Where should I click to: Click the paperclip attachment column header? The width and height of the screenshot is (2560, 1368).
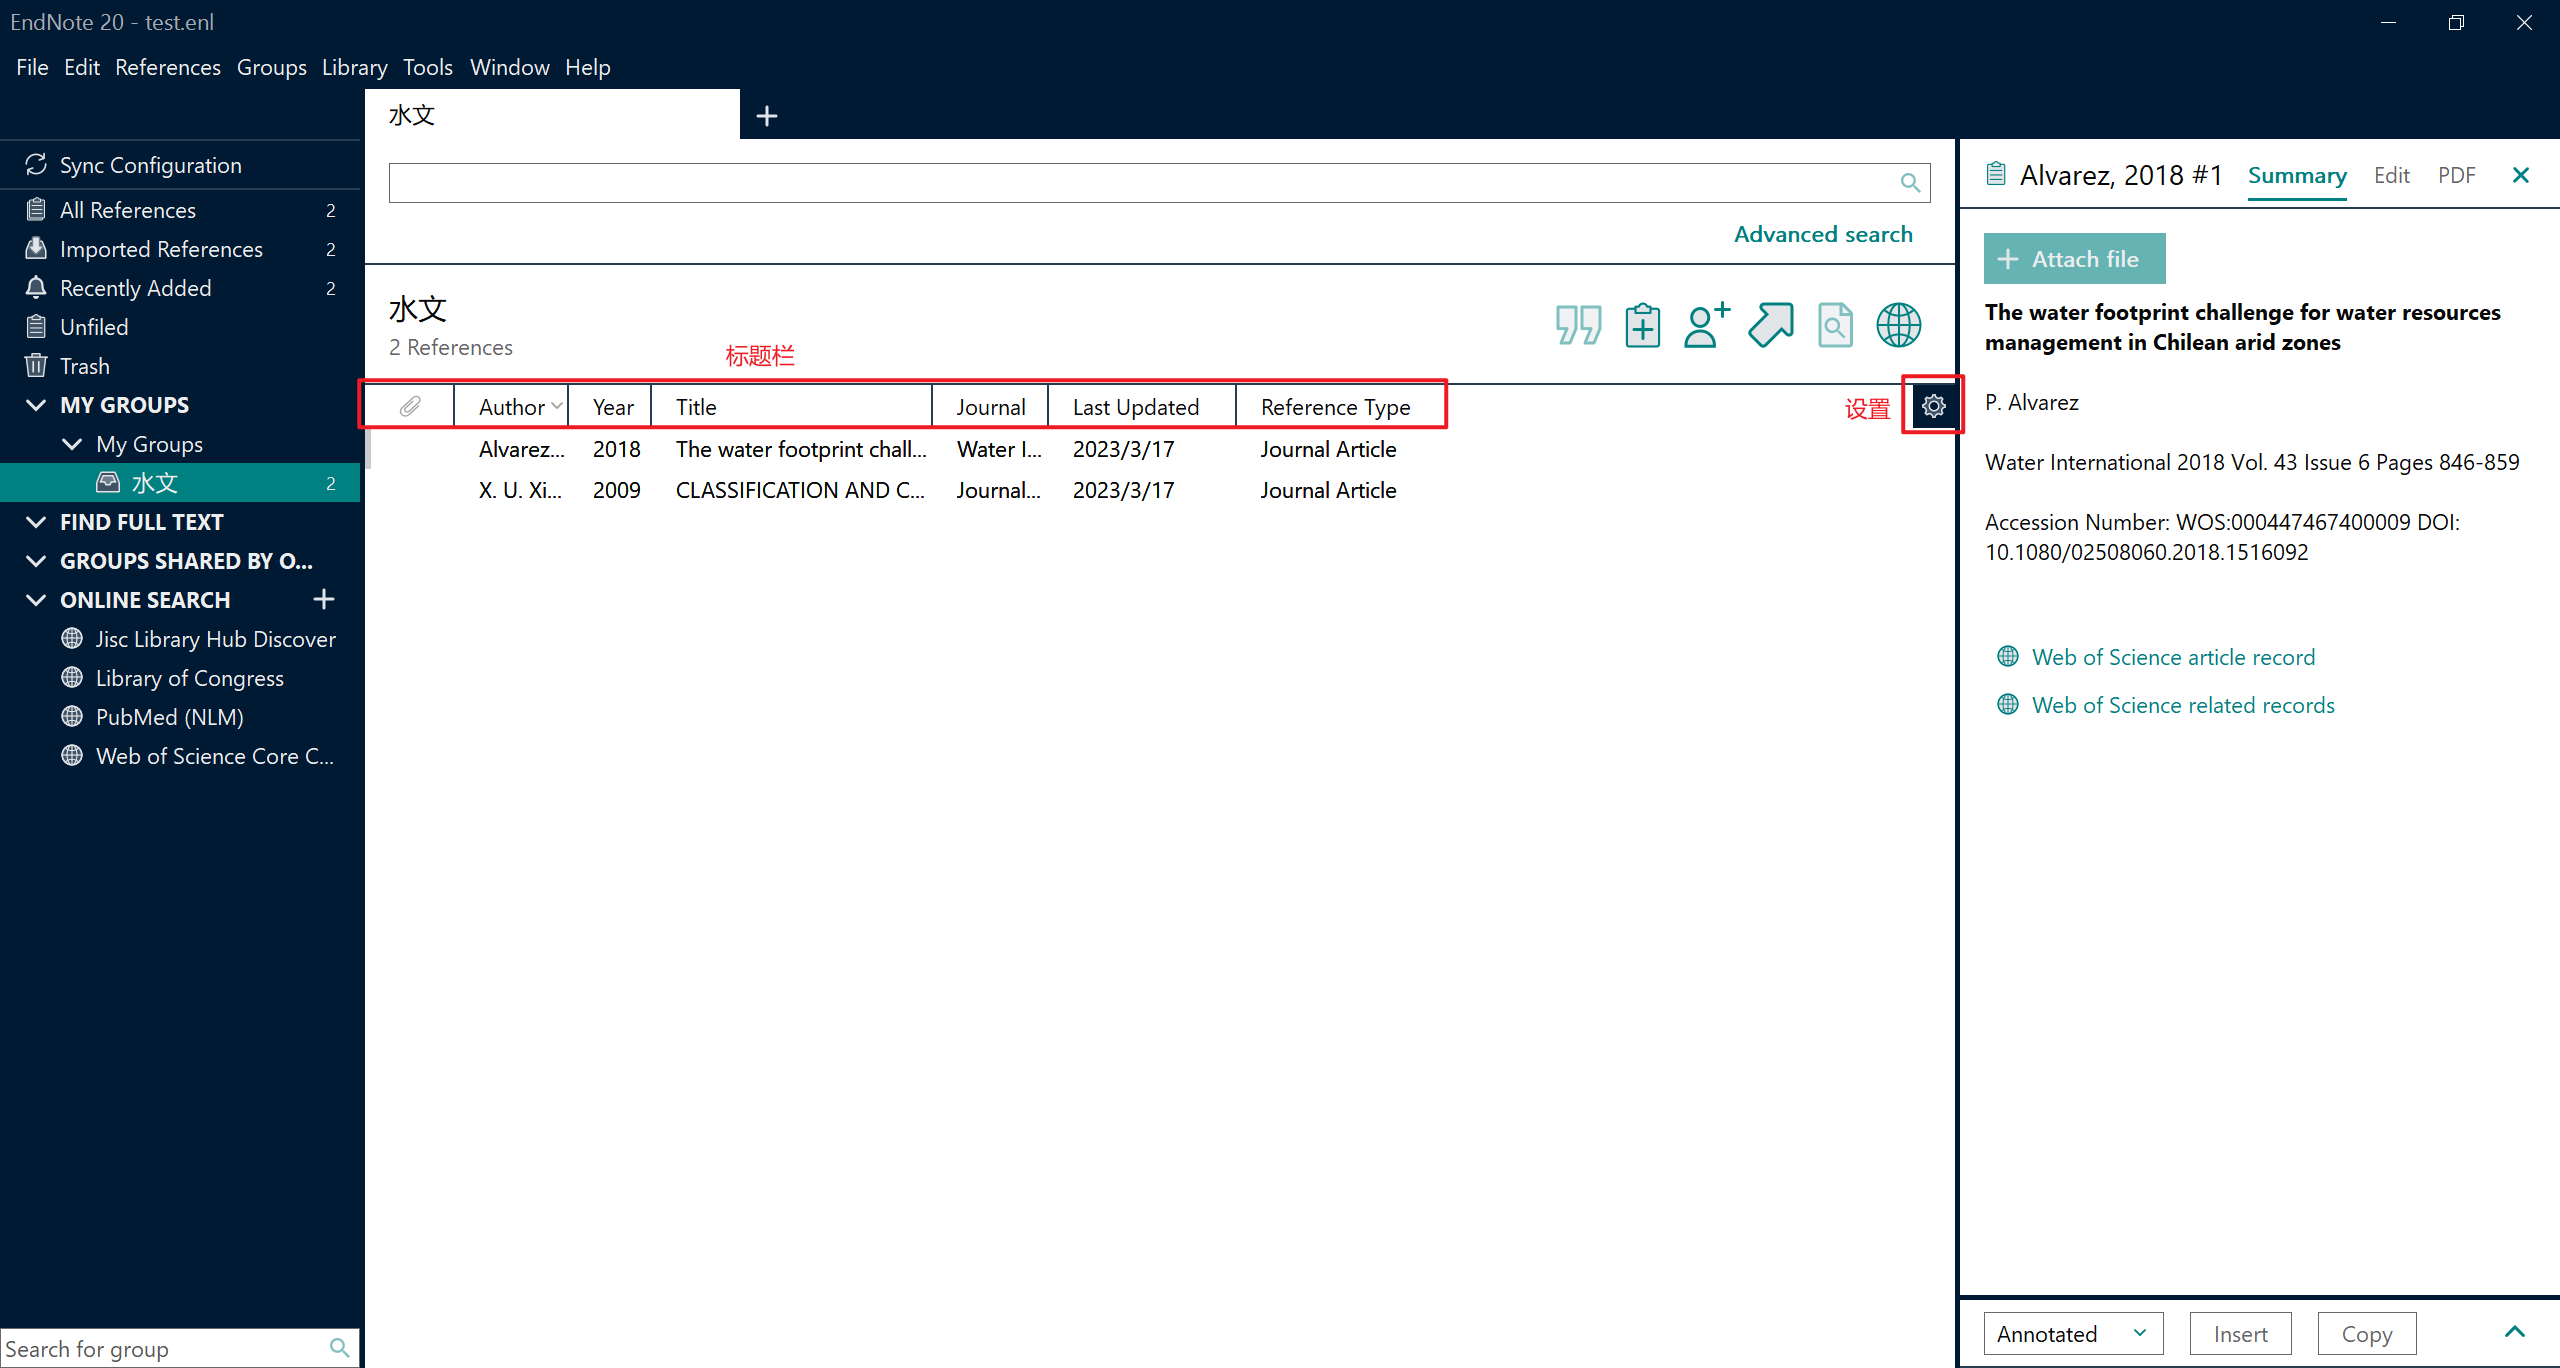tap(410, 406)
